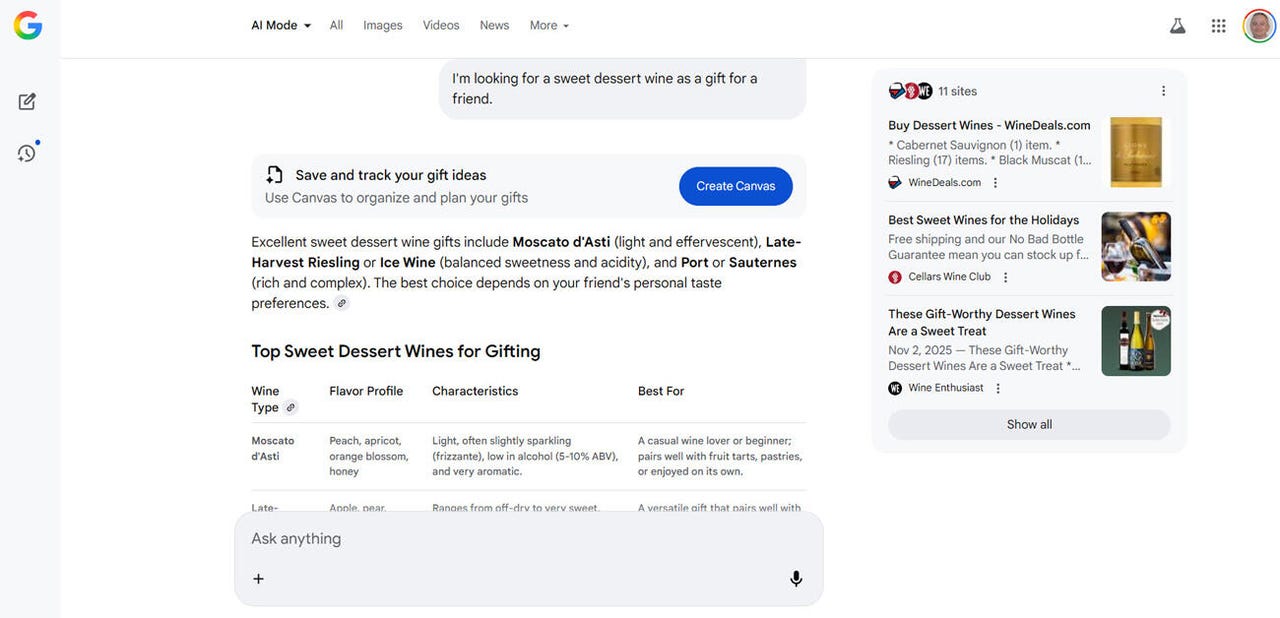The width and height of the screenshot is (1280, 618).
Task: Click the link icon after the summary paragraph
Action: pyautogui.click(x=342, y=303)
